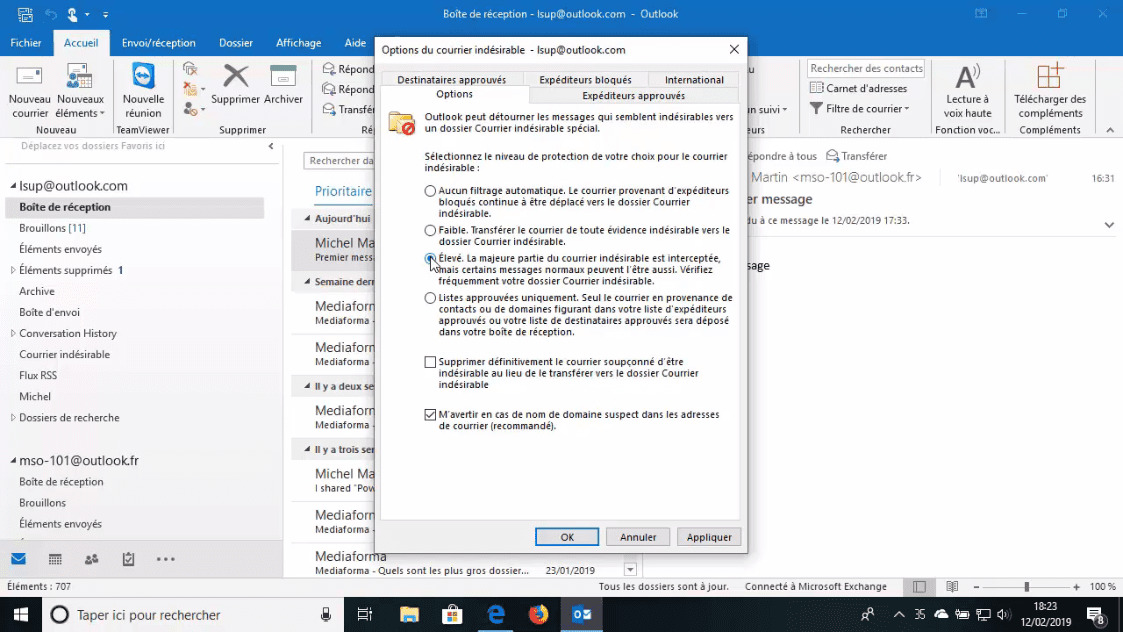Click zoom in plus button
1123x632 pixels.
(x=1076, y=587)
